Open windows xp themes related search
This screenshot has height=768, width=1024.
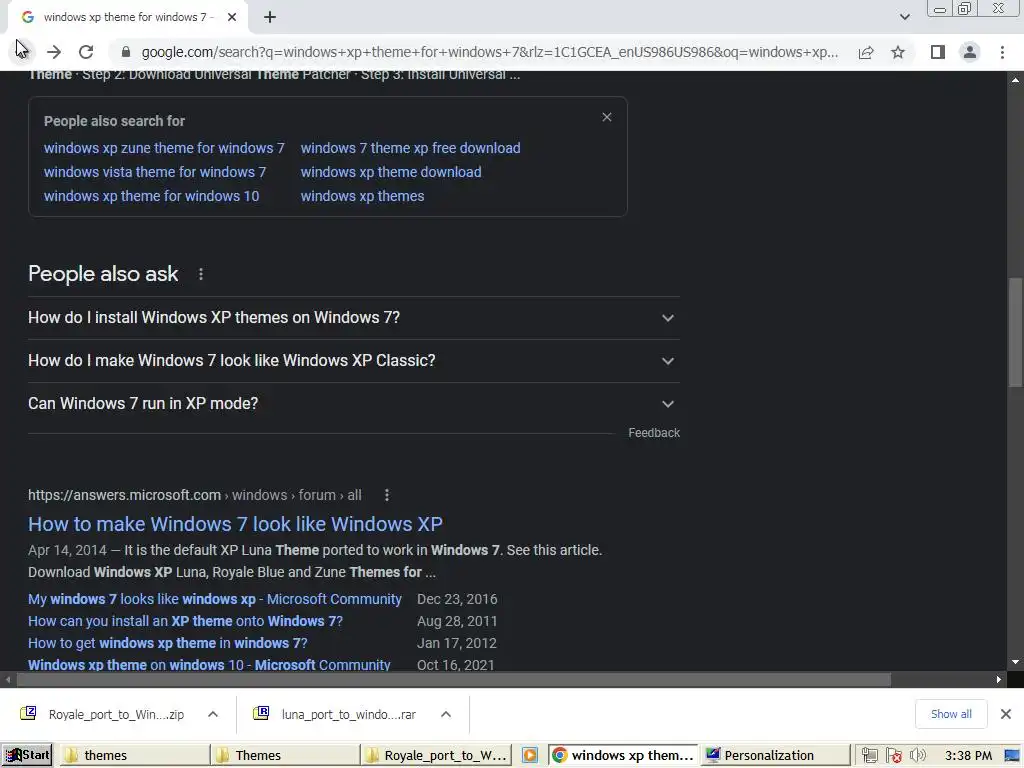click(x=362, y=197)
